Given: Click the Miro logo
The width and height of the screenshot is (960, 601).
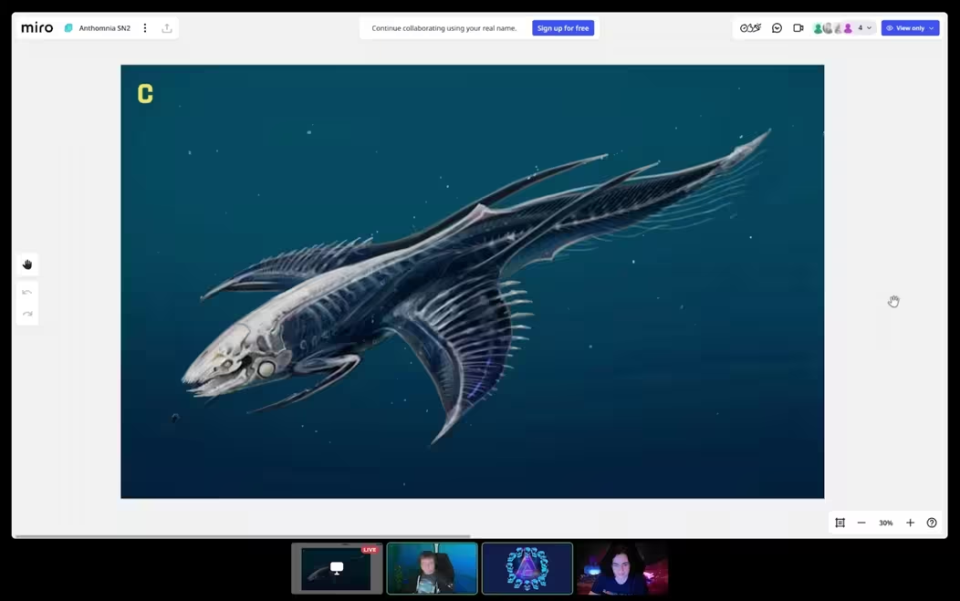Looking at the screenshot, I should [37, 28].
